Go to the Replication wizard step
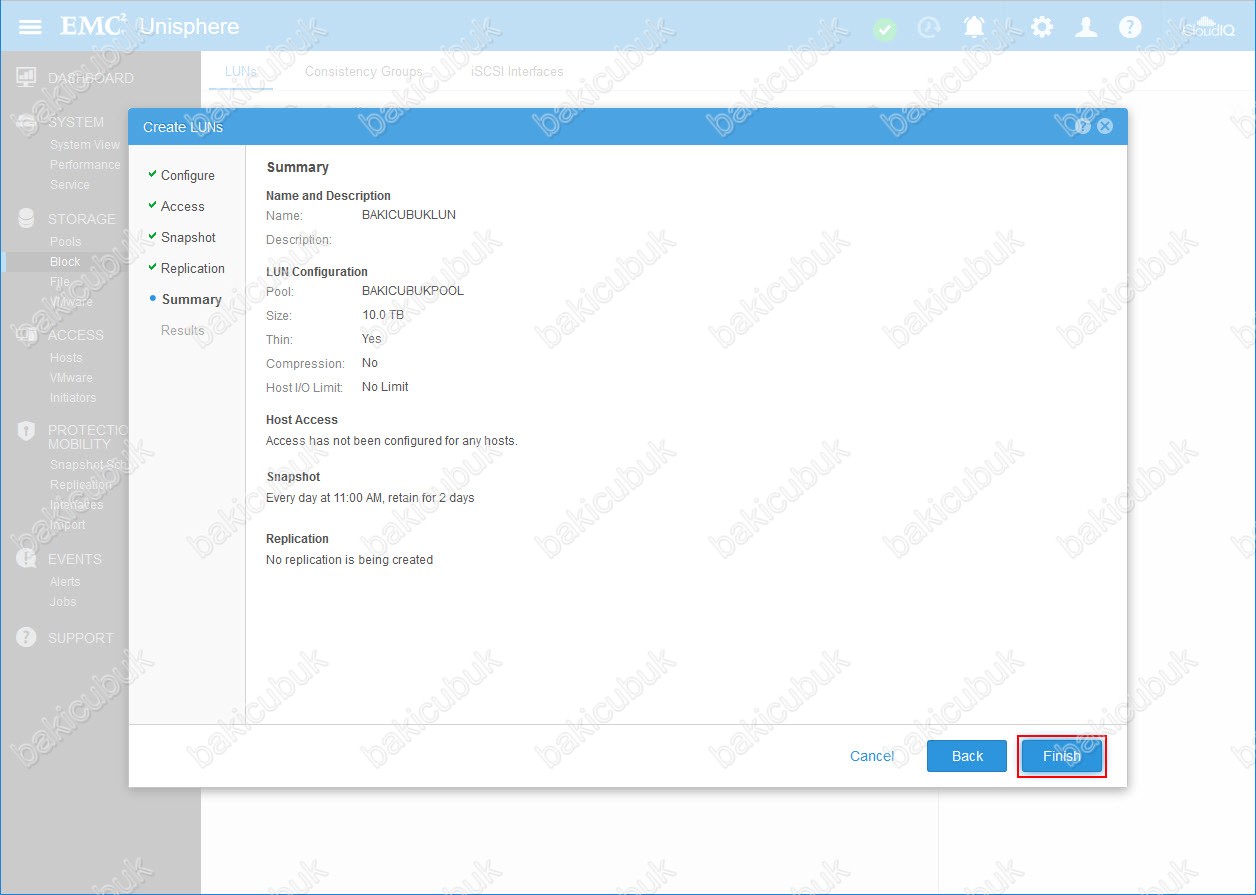This screenshot has width=1256, height=895. (x=193, y=268)
